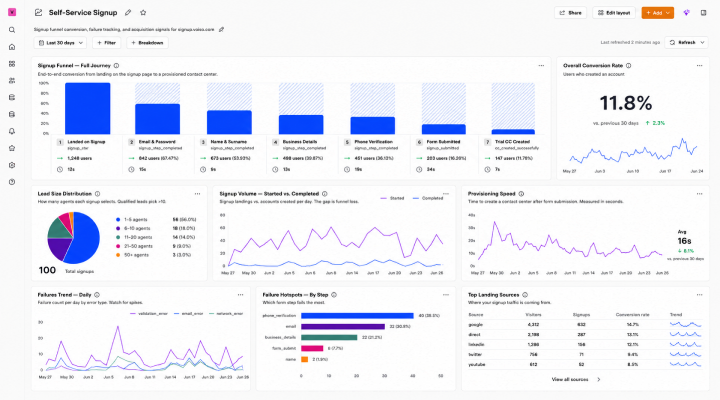
Task: Open the bell notifications icon in sidebar
Action: click(12, 131)
